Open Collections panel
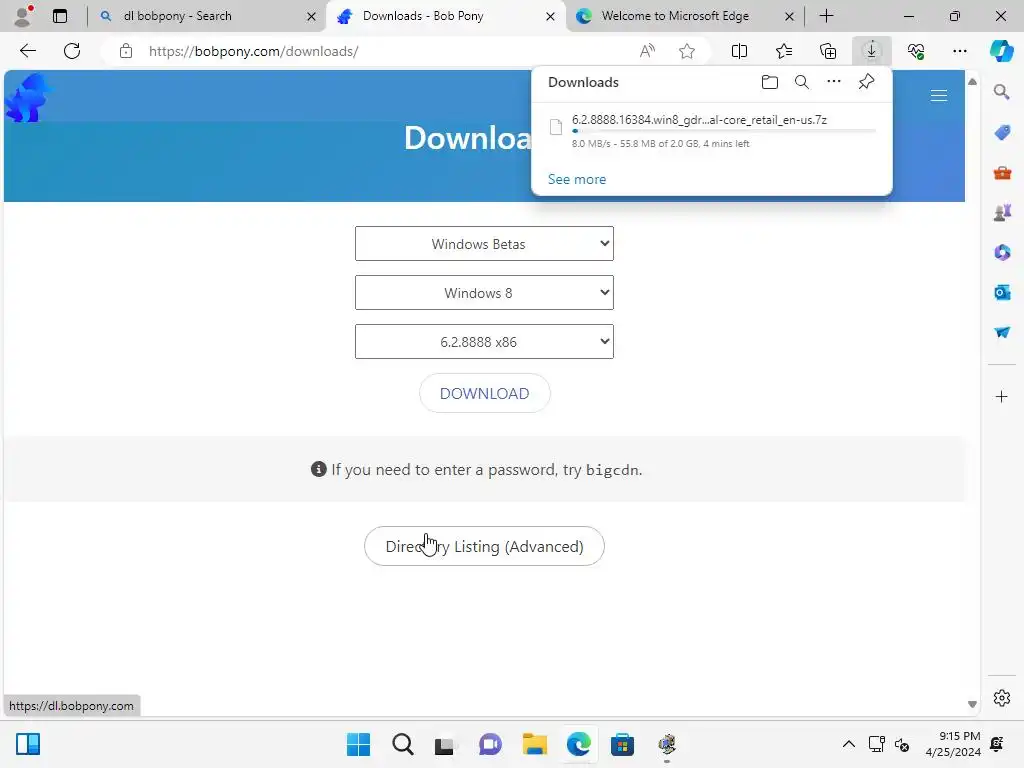This screenshot has width=1024, height=768. pyautogui.click(x=827, y=51)
